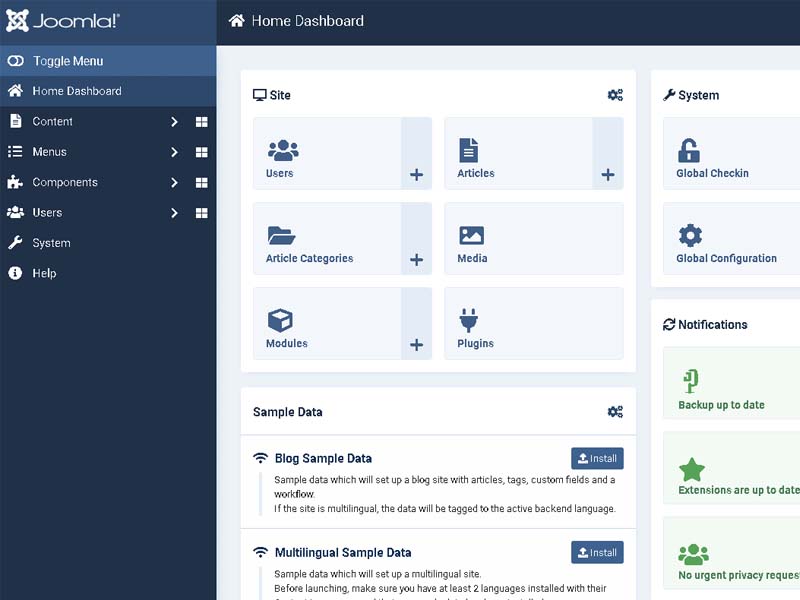This screenshot has height=600, width=800.
Task: Click the Joomla! logo
Action: [x=62, y=21]
